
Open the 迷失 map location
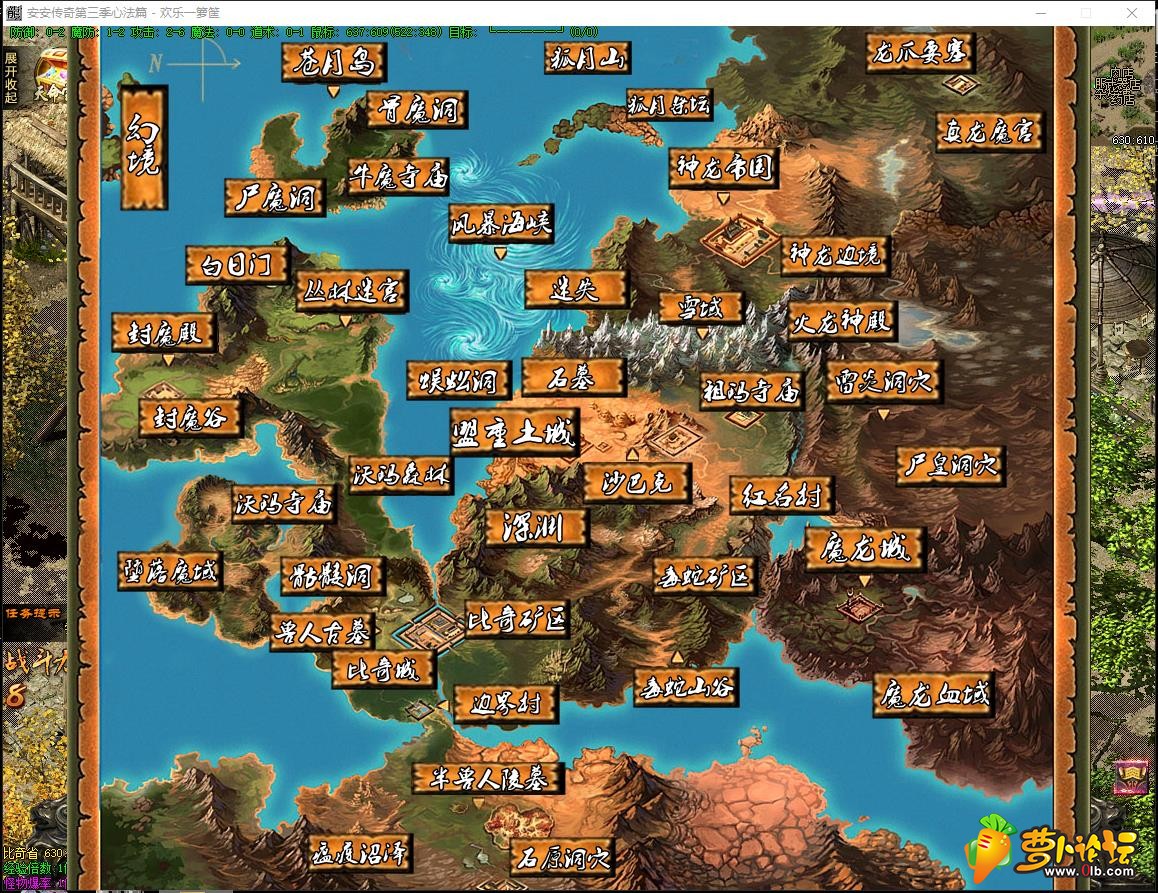(x=576, y=289)
